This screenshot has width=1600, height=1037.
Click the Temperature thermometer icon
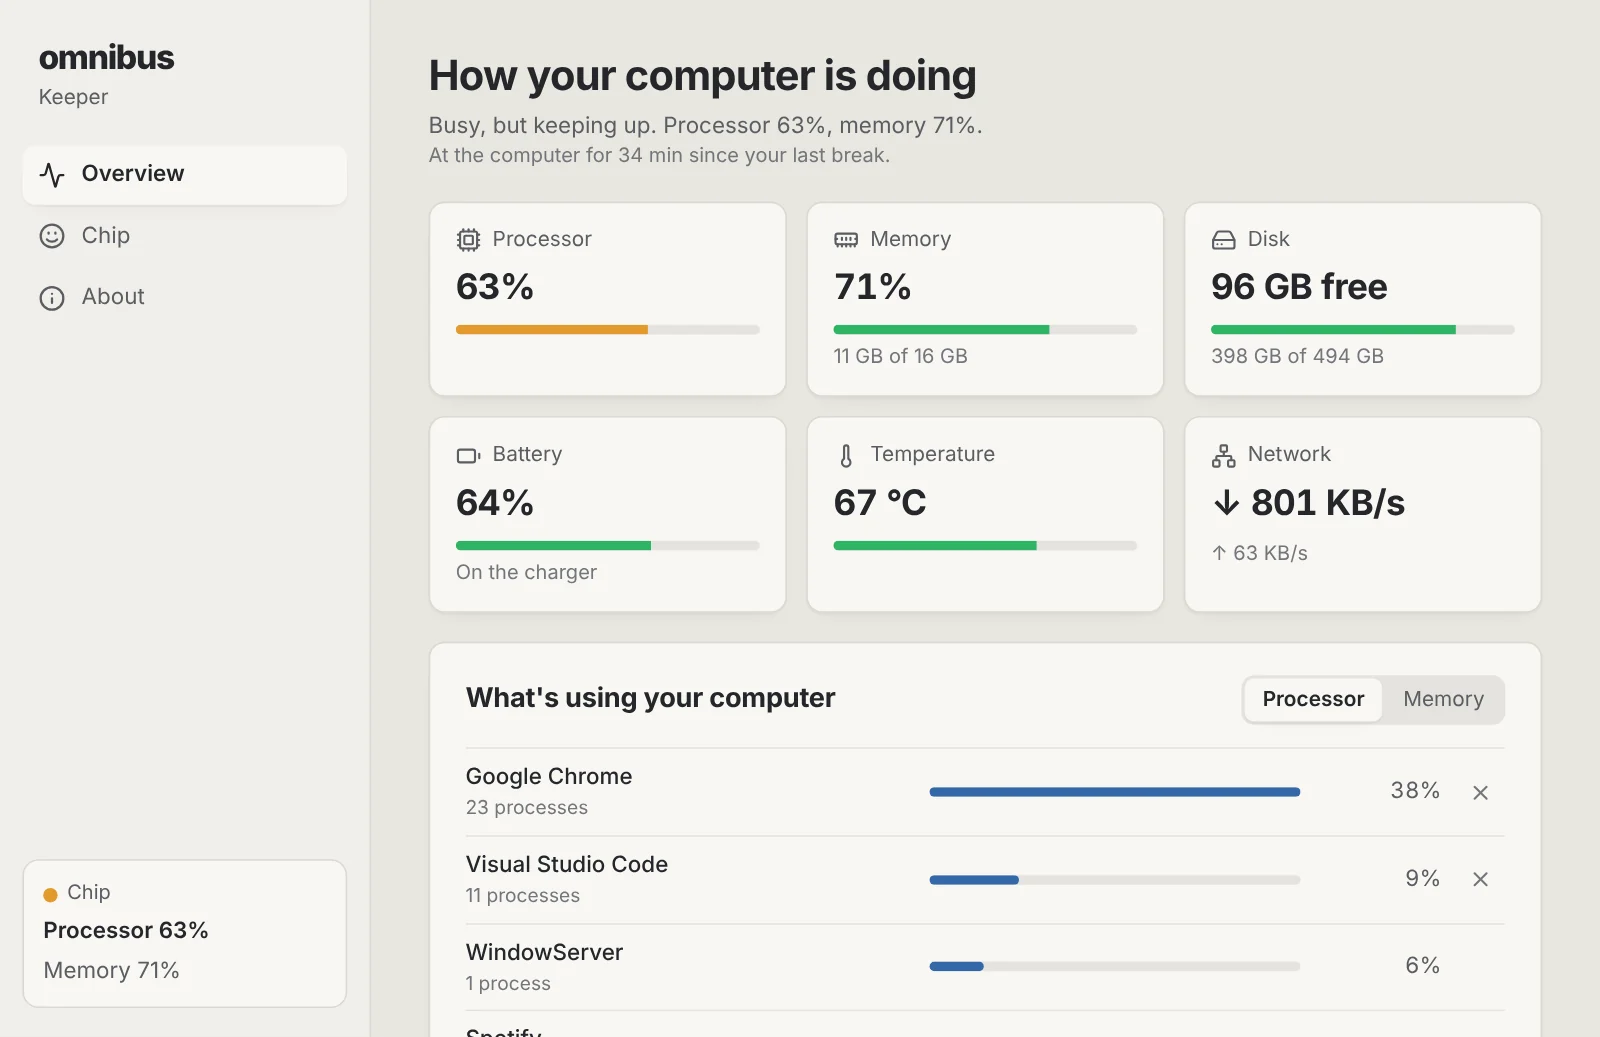(846, 456)
